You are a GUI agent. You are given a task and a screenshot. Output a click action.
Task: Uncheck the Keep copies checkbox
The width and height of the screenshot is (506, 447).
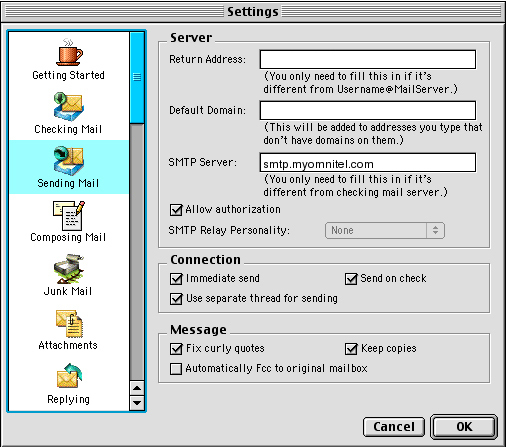(x=351, y=349)
